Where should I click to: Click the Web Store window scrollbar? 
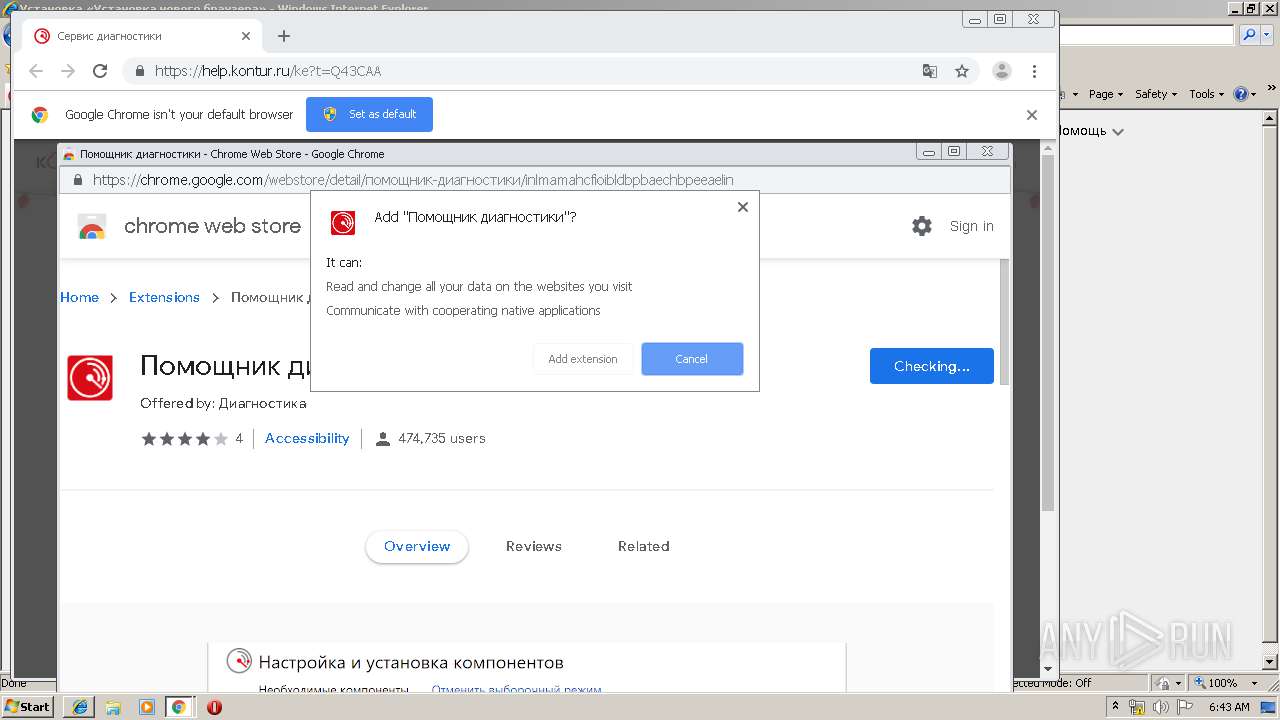pyautogui.click(x=1003, y=320)
